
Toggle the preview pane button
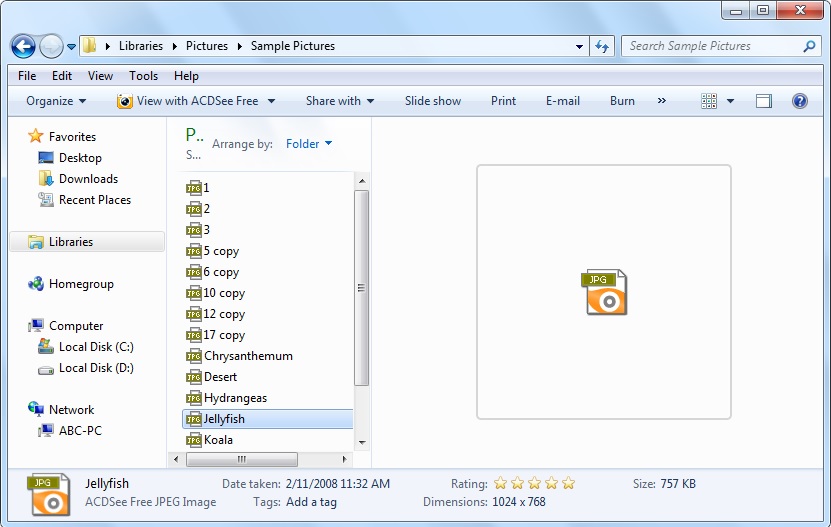coord(764,101)
